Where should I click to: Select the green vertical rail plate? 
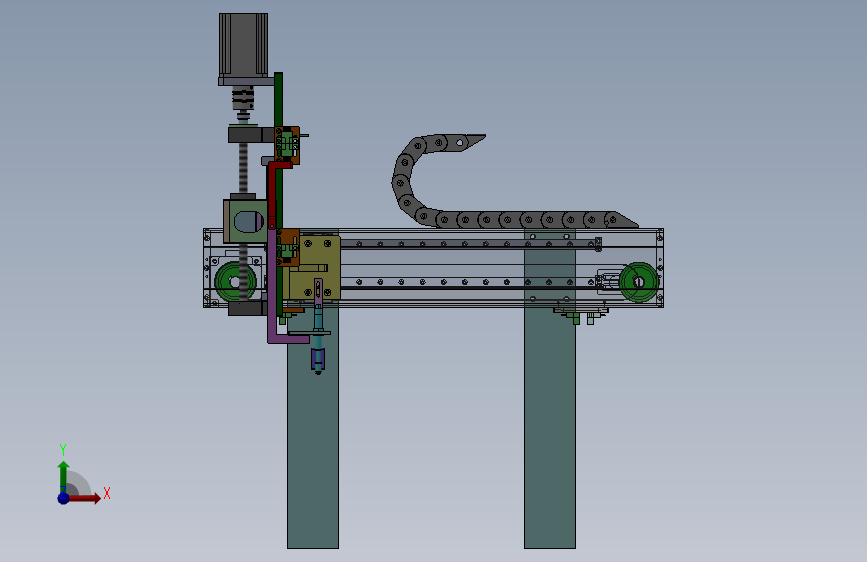coord(278,100)
